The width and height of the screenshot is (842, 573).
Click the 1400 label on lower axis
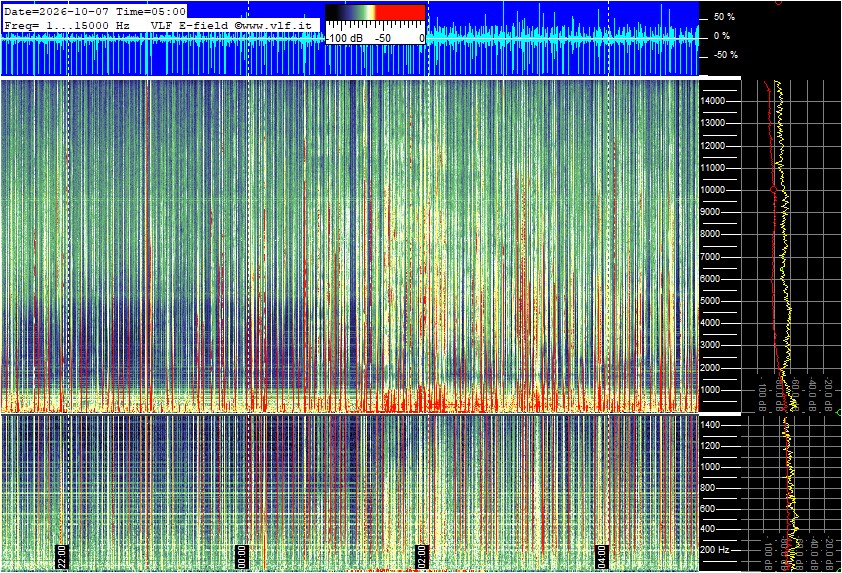(x=710, y=425)
